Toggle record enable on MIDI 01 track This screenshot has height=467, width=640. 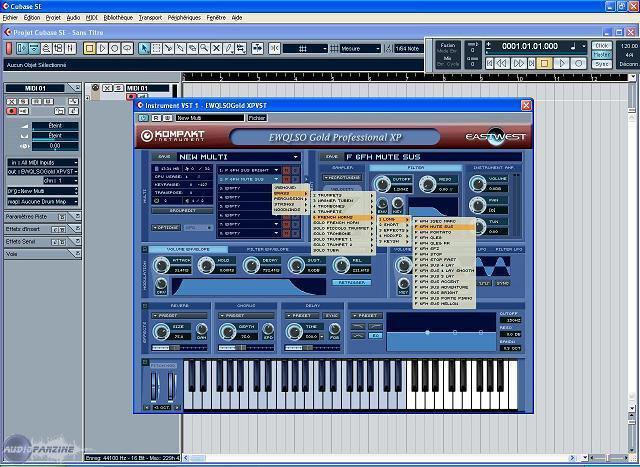point(131,97)
